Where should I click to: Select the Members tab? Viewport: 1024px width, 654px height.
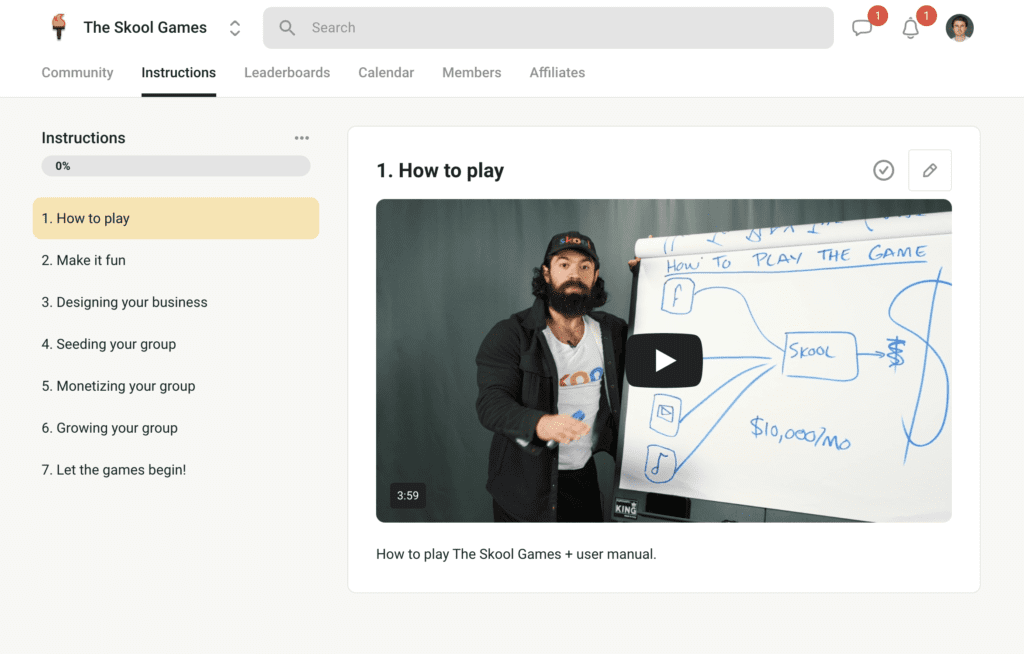coord(472,73)
